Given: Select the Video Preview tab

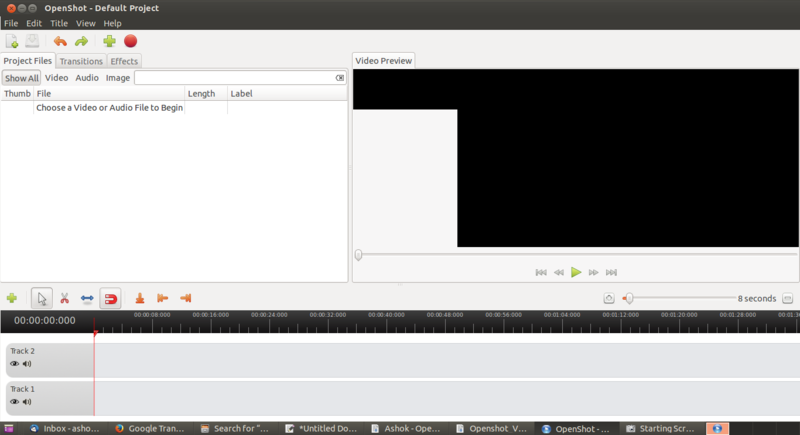Looking at the screenshot, I should coord(383,61).
